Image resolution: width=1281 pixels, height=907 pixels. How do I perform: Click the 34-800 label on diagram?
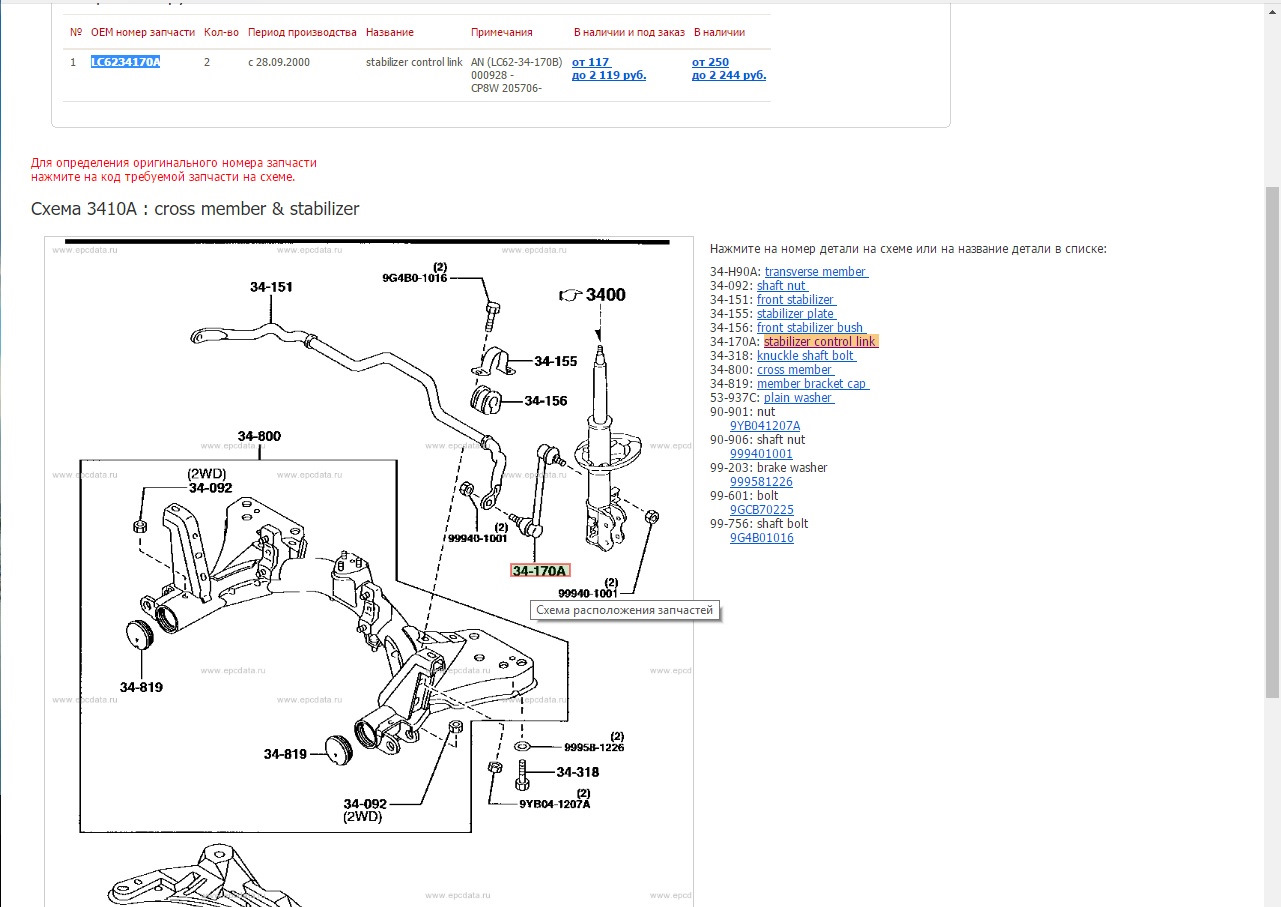(259, 436)
